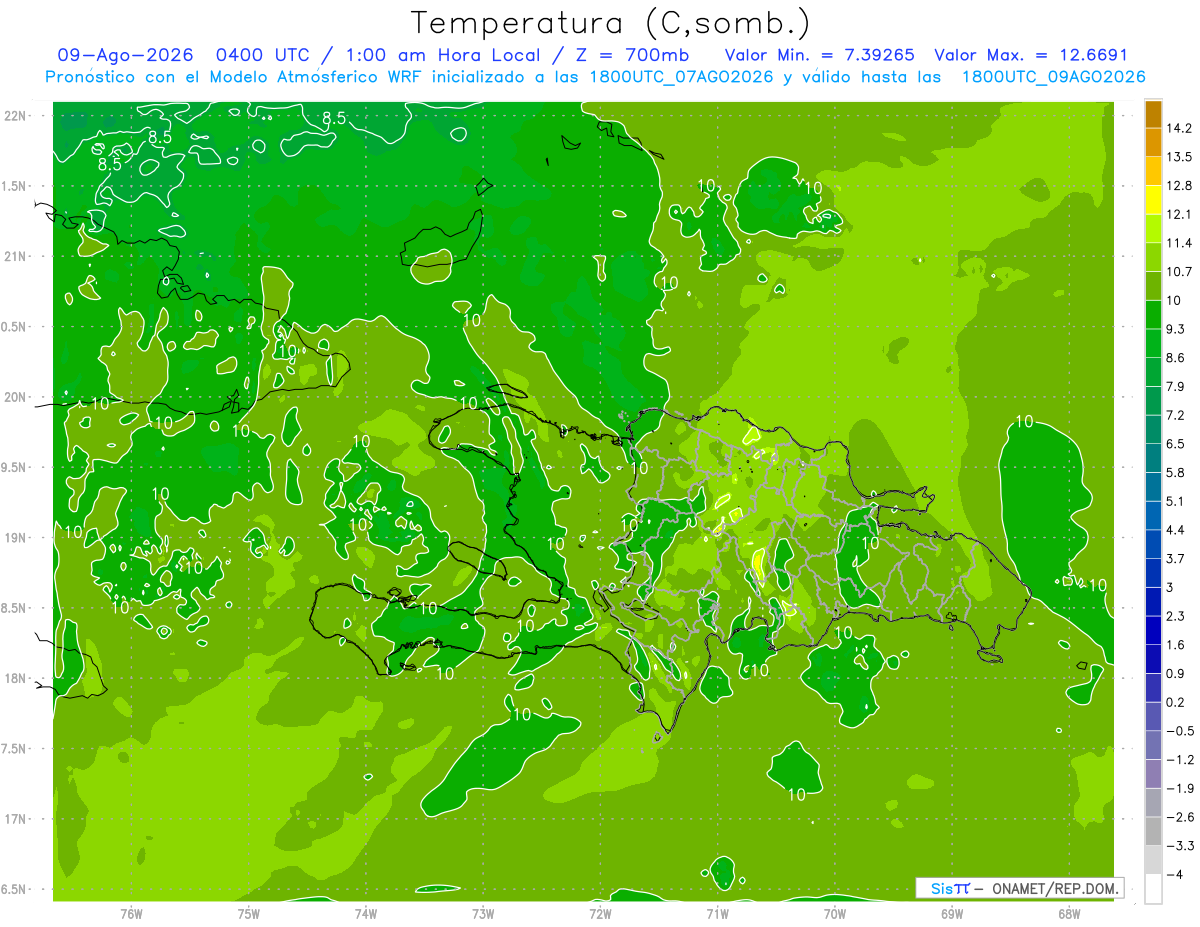This screenshot has height=927, width=1200.
Task: Pick the teal swatch between 5.8 and 6.5
Action: point(1153,458)
